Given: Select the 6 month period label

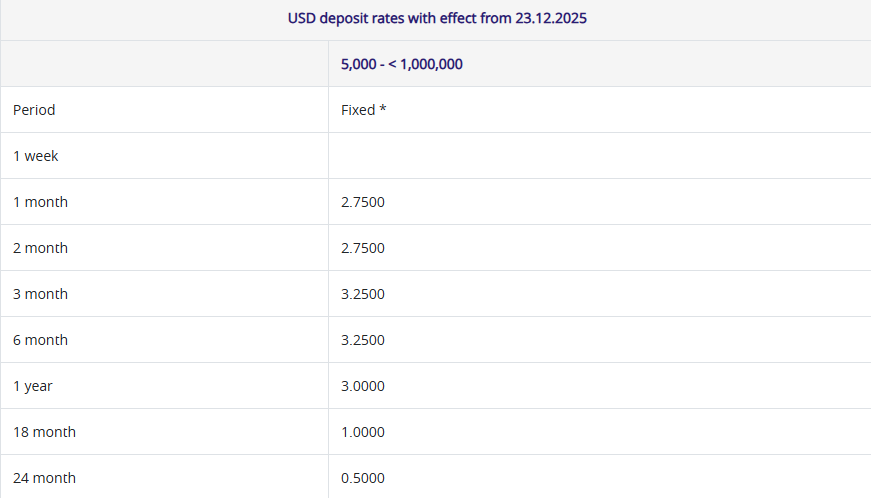Looking at the screenshot, I should point(40,340).
